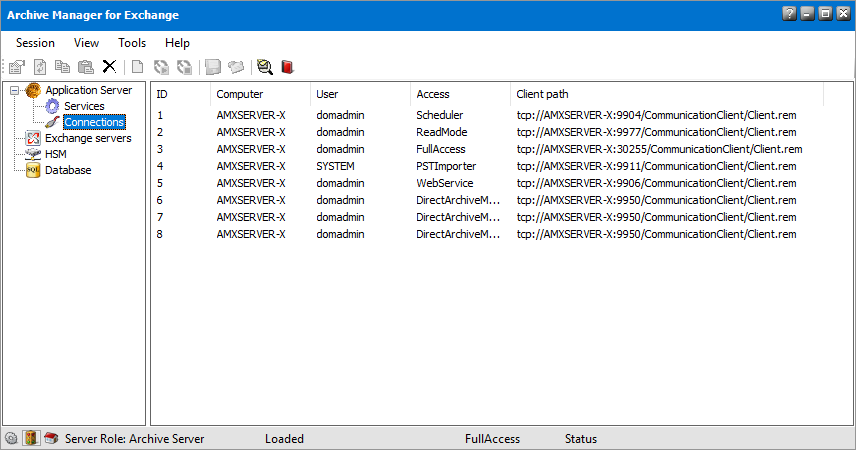Image resolution: width=856 pixels, height=450 pixels.
Task: Collapse the Application Server tree node
Action: click(x=14, y=91)
